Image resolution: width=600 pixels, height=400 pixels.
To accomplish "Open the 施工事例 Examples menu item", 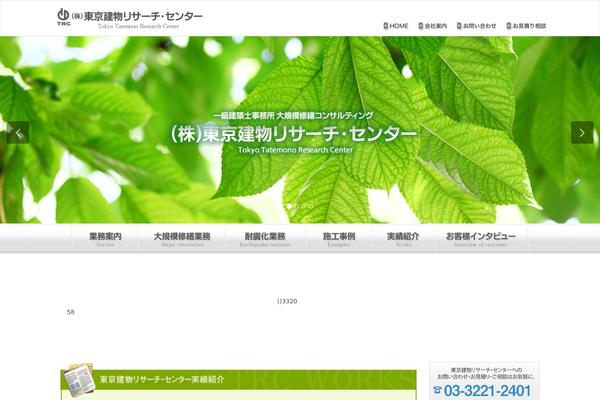I will click(339, 239).
